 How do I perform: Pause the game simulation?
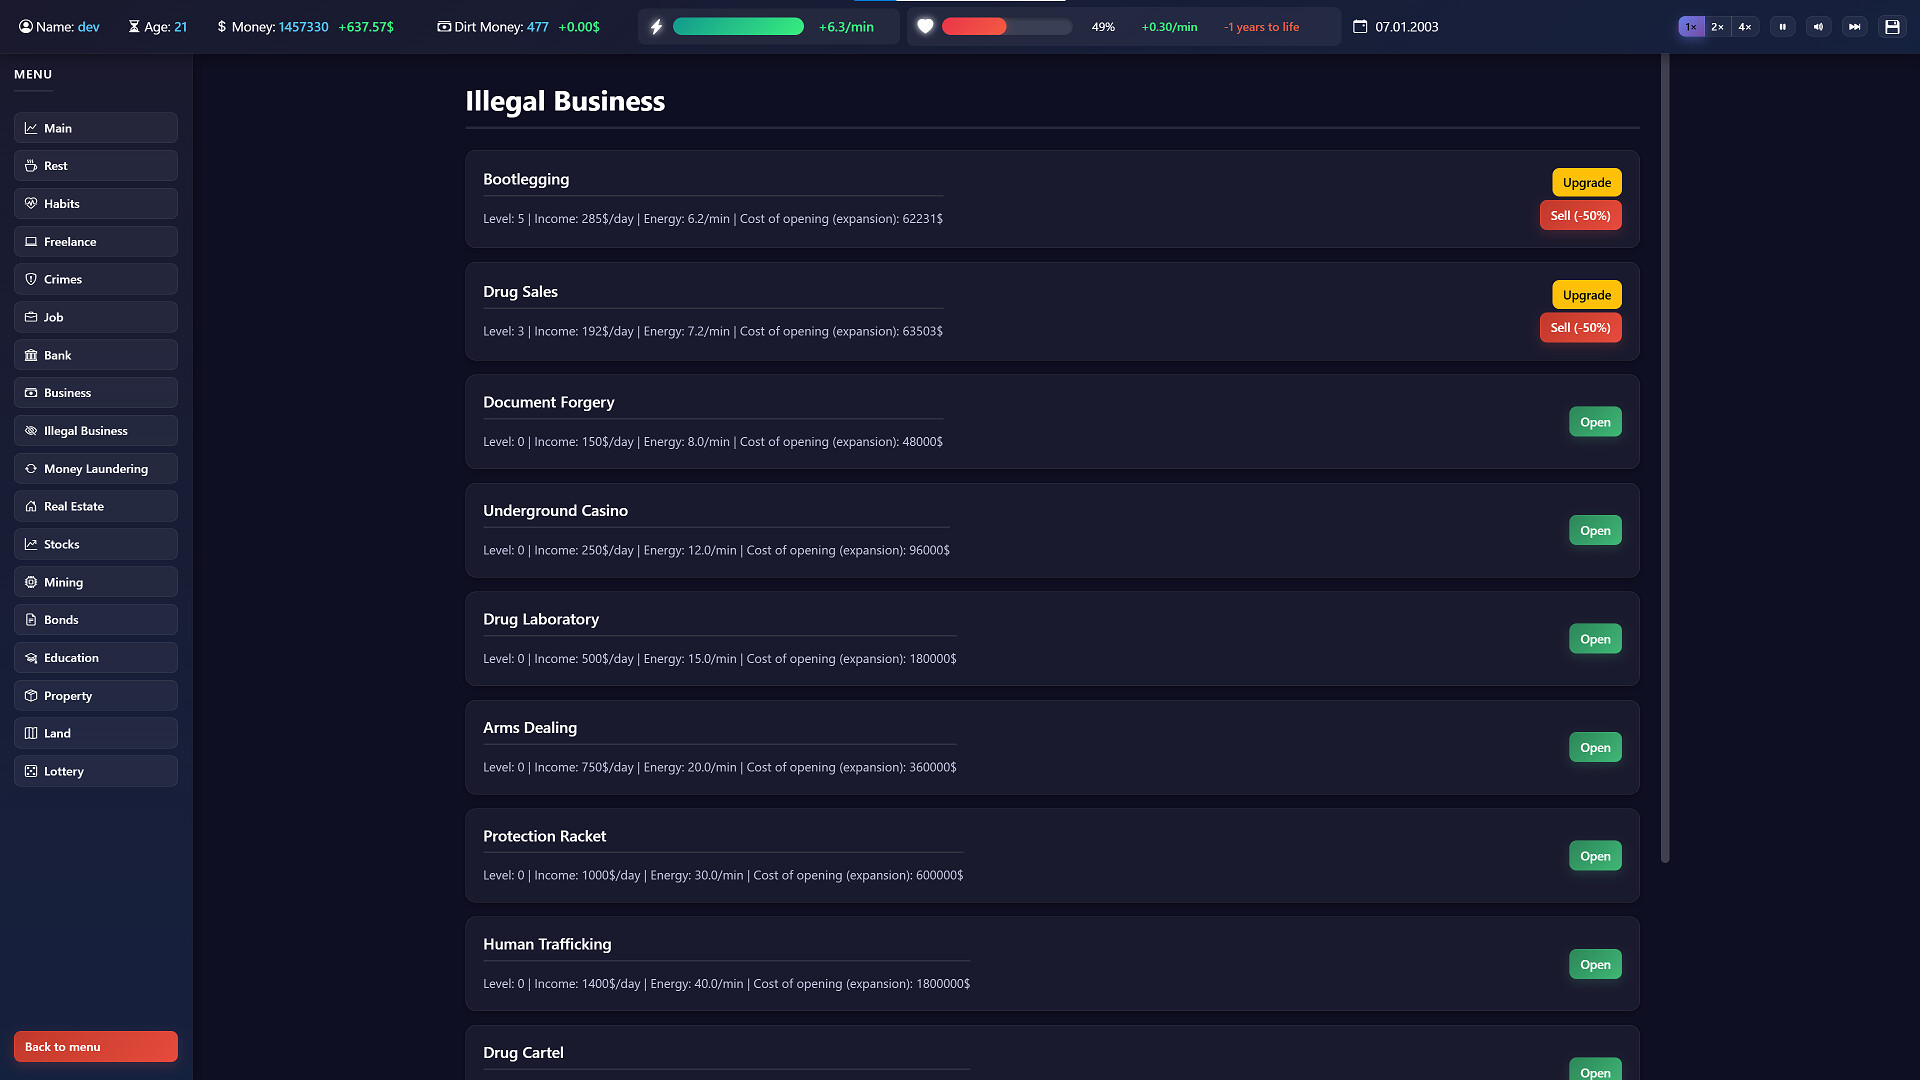(1783, 26)
